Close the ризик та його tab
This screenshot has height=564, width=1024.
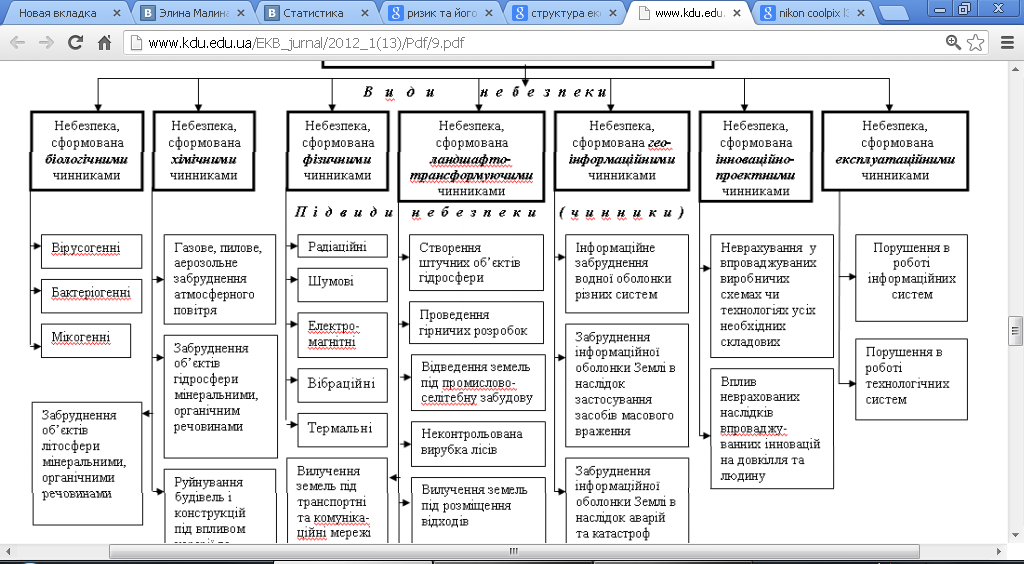[489, 13]
